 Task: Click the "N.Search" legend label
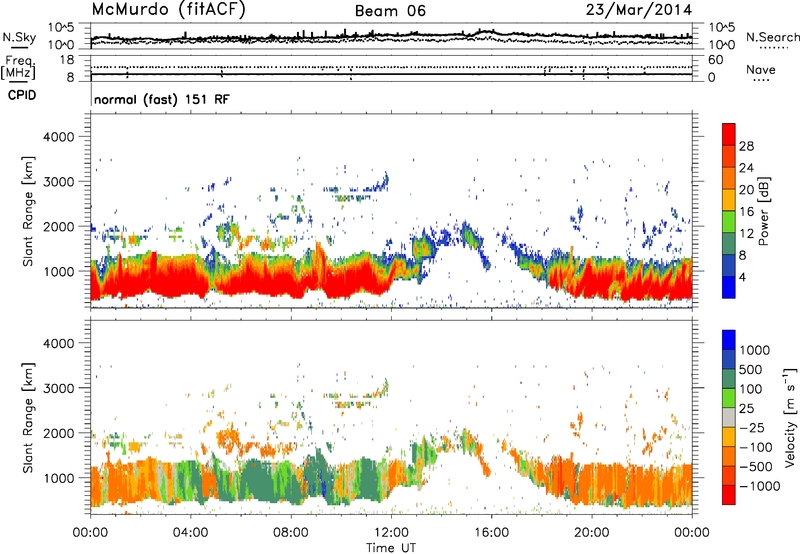point(772,37)
